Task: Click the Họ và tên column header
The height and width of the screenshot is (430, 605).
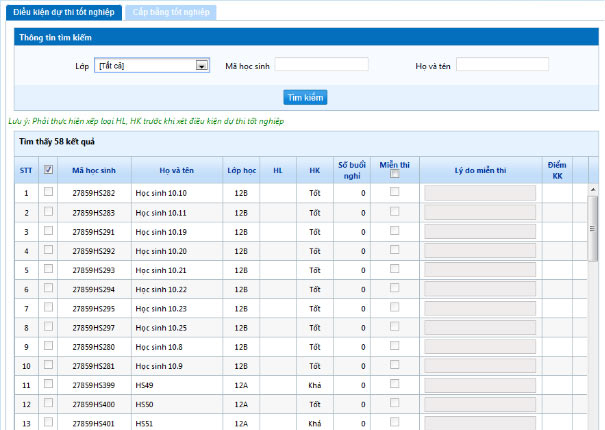Action: (x=176, y=170)
